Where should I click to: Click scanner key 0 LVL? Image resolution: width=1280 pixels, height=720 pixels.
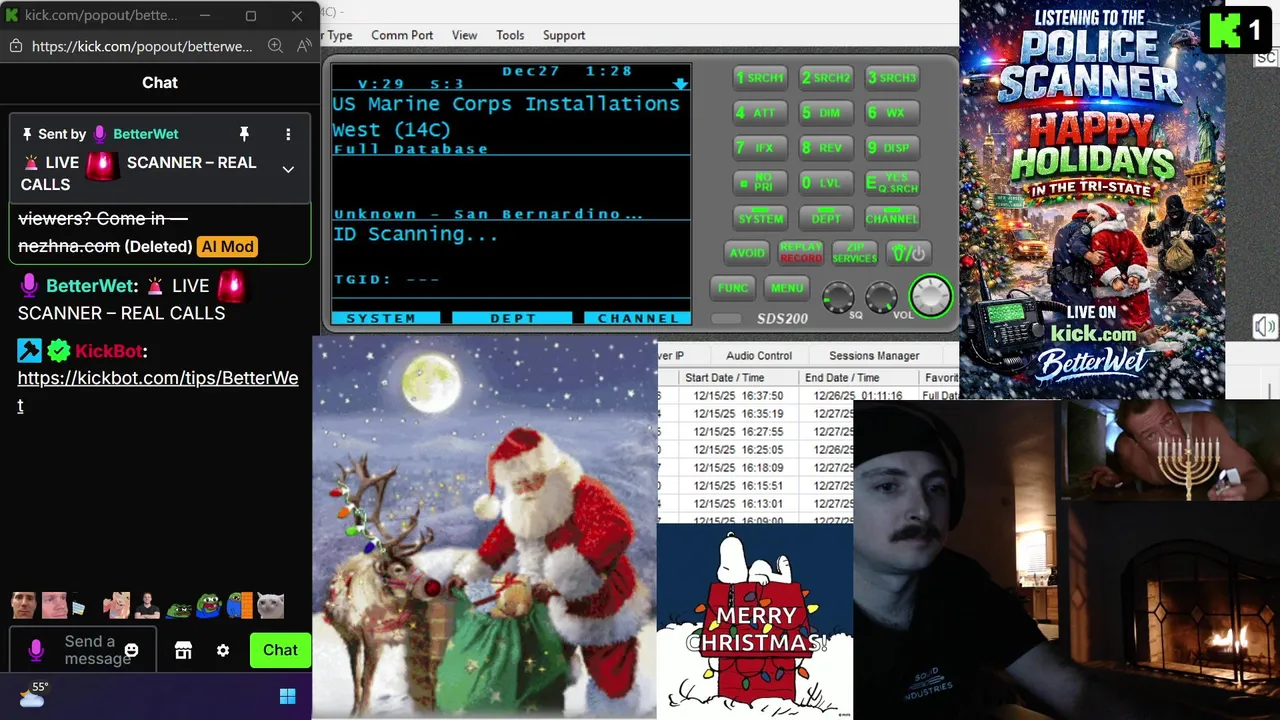(x=825, y=183)
